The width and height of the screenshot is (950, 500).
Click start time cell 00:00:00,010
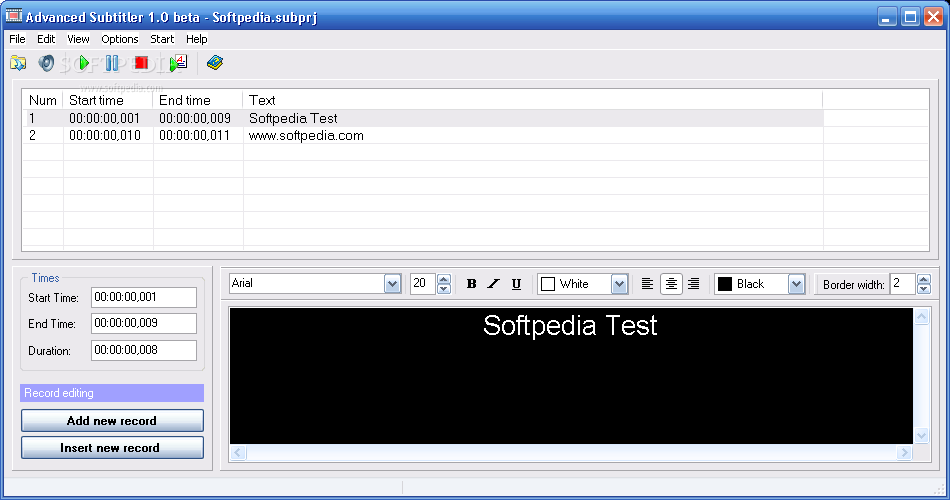[x=105, y=135]
